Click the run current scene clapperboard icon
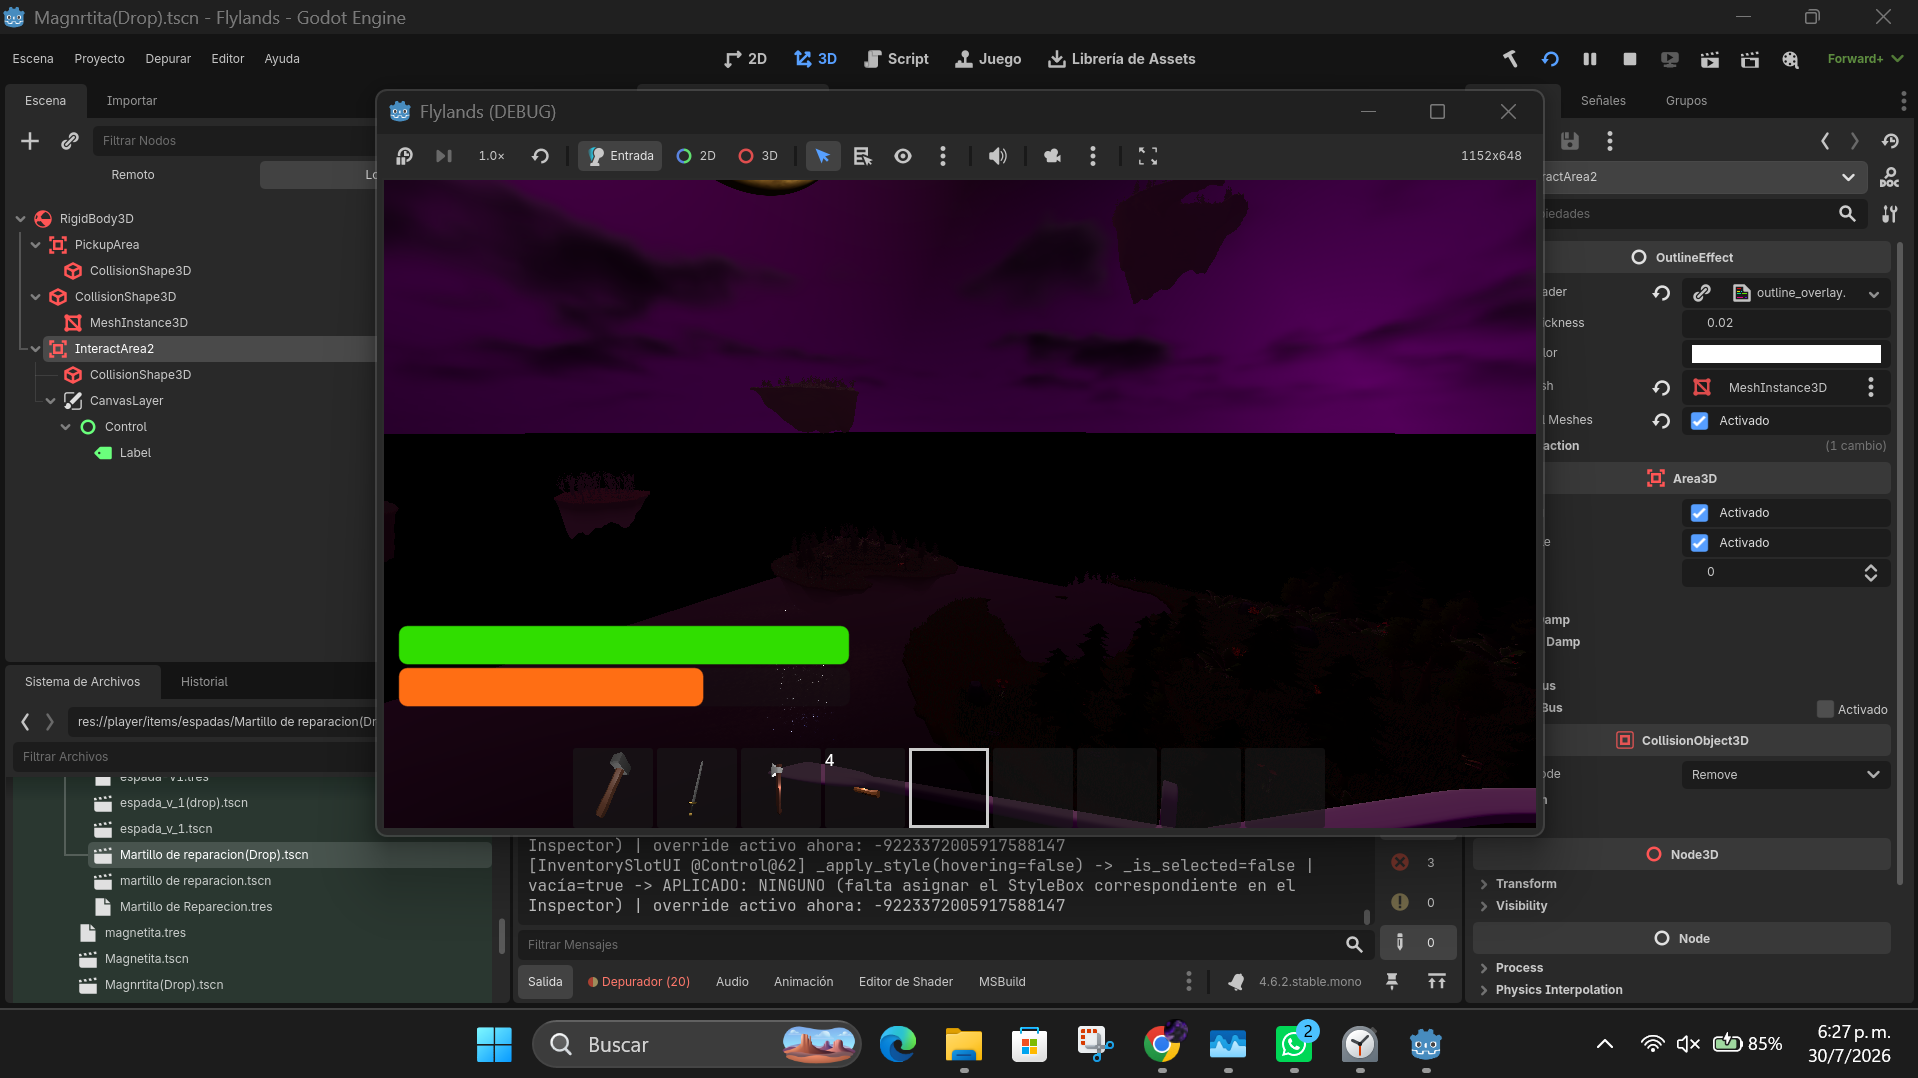Image resolution: width=1918 pixels, height=1078 pixels. coord(1710,59)
